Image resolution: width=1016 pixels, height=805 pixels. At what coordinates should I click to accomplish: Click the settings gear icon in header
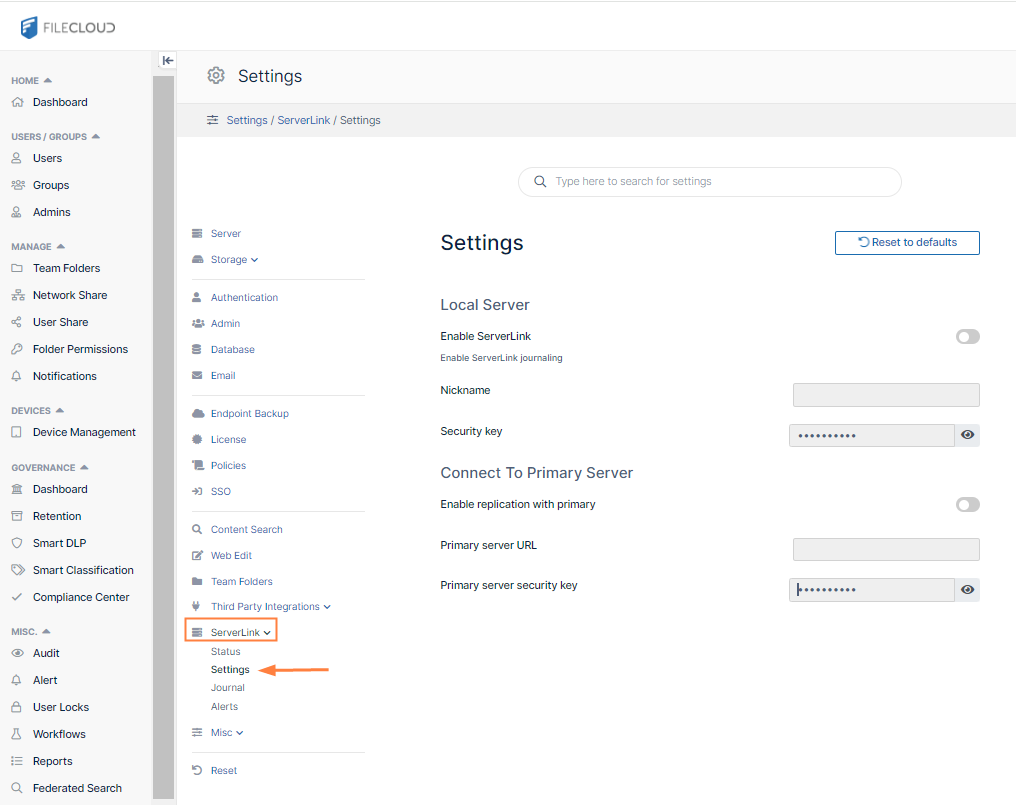tap(216, 76)
